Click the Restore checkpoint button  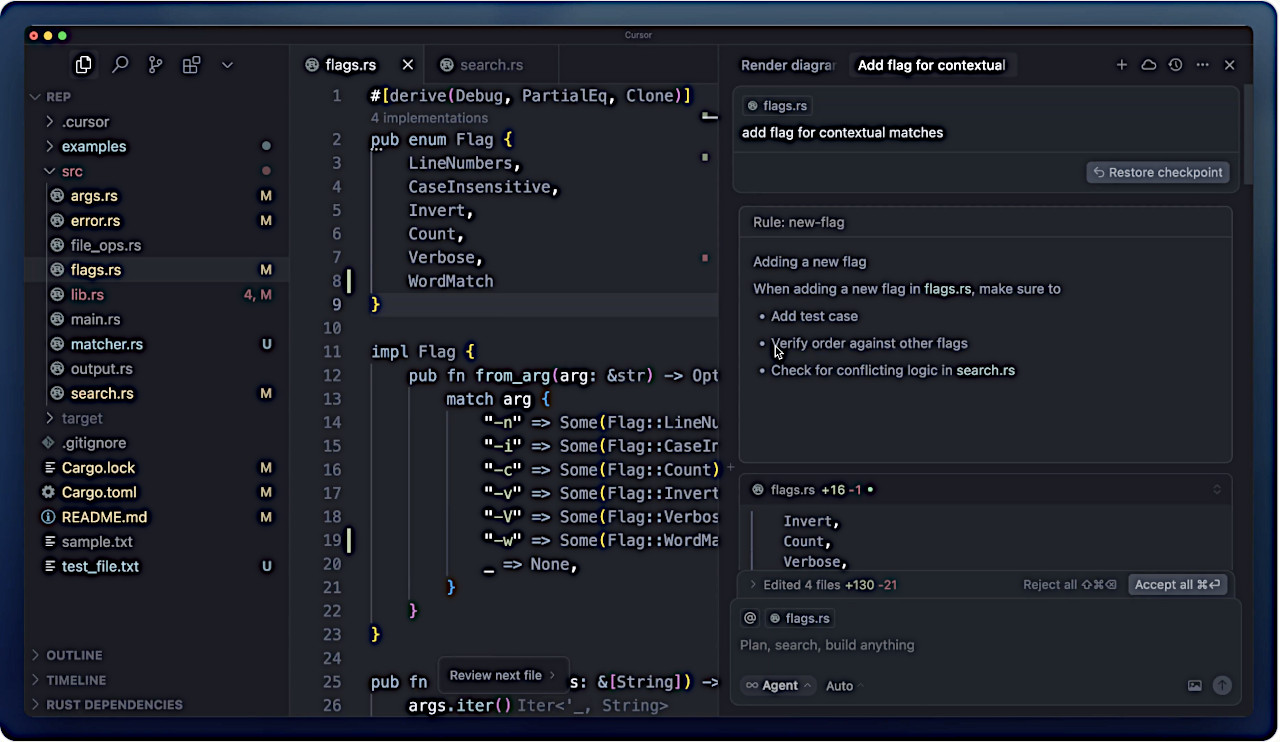pyautogui.click(x=1157, y=172)
